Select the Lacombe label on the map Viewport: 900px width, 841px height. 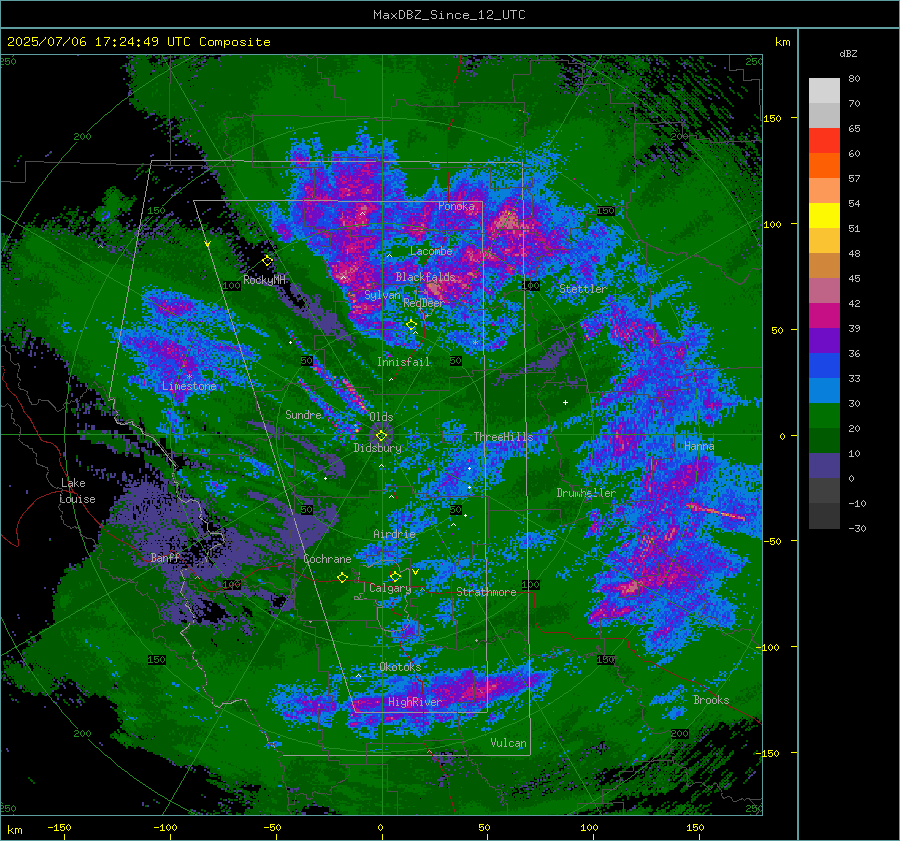(x=431, y=251)
